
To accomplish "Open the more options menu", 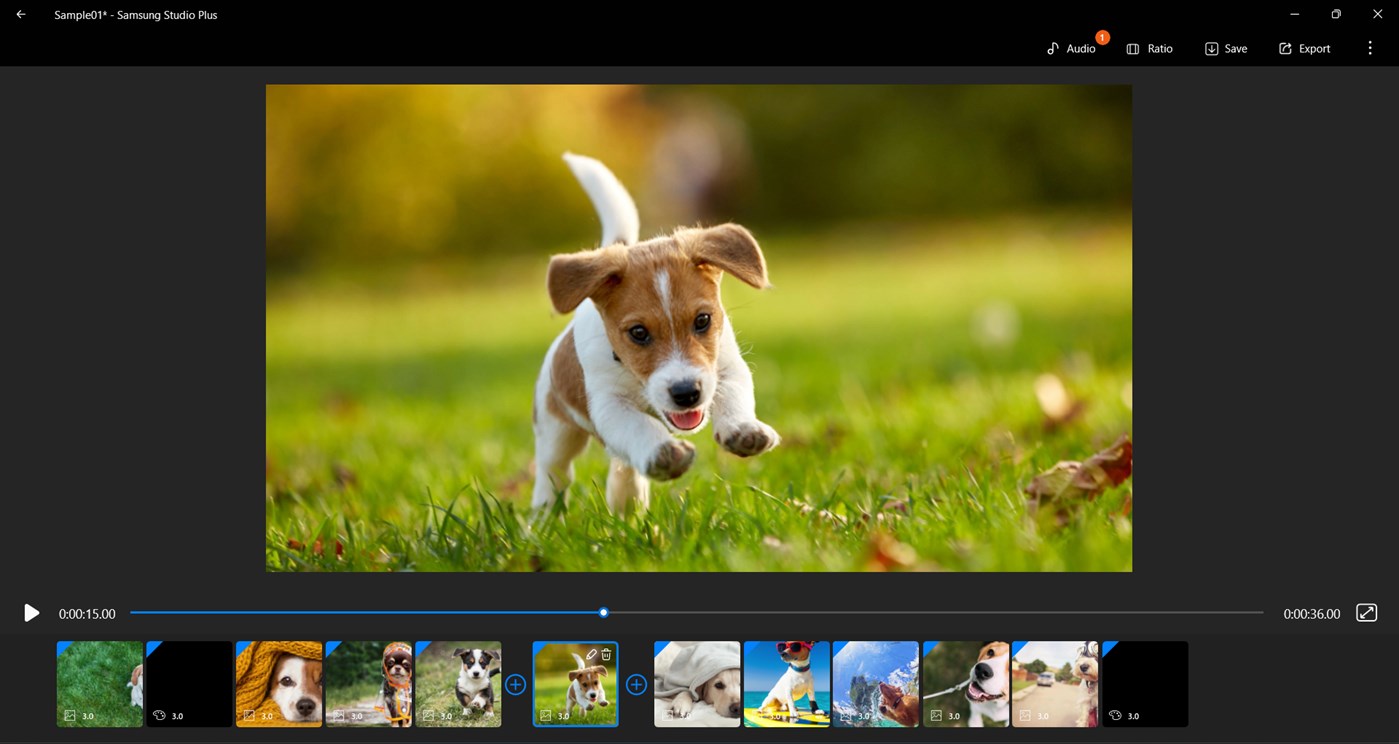I will click(x=1370, y=47).
